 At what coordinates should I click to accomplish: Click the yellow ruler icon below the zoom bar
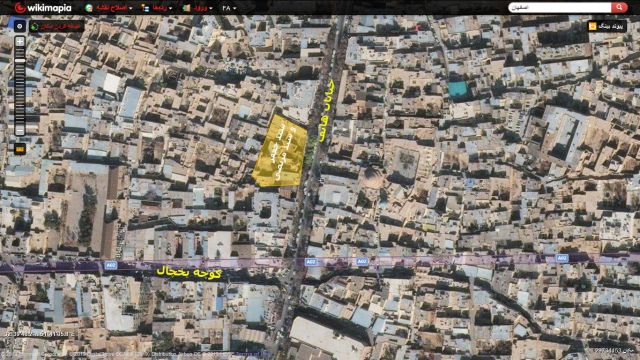20,149
